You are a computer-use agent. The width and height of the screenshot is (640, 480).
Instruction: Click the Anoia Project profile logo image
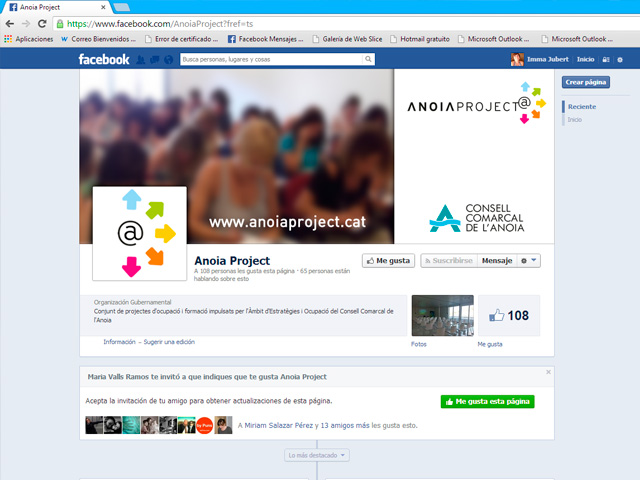tap(140, 233)
